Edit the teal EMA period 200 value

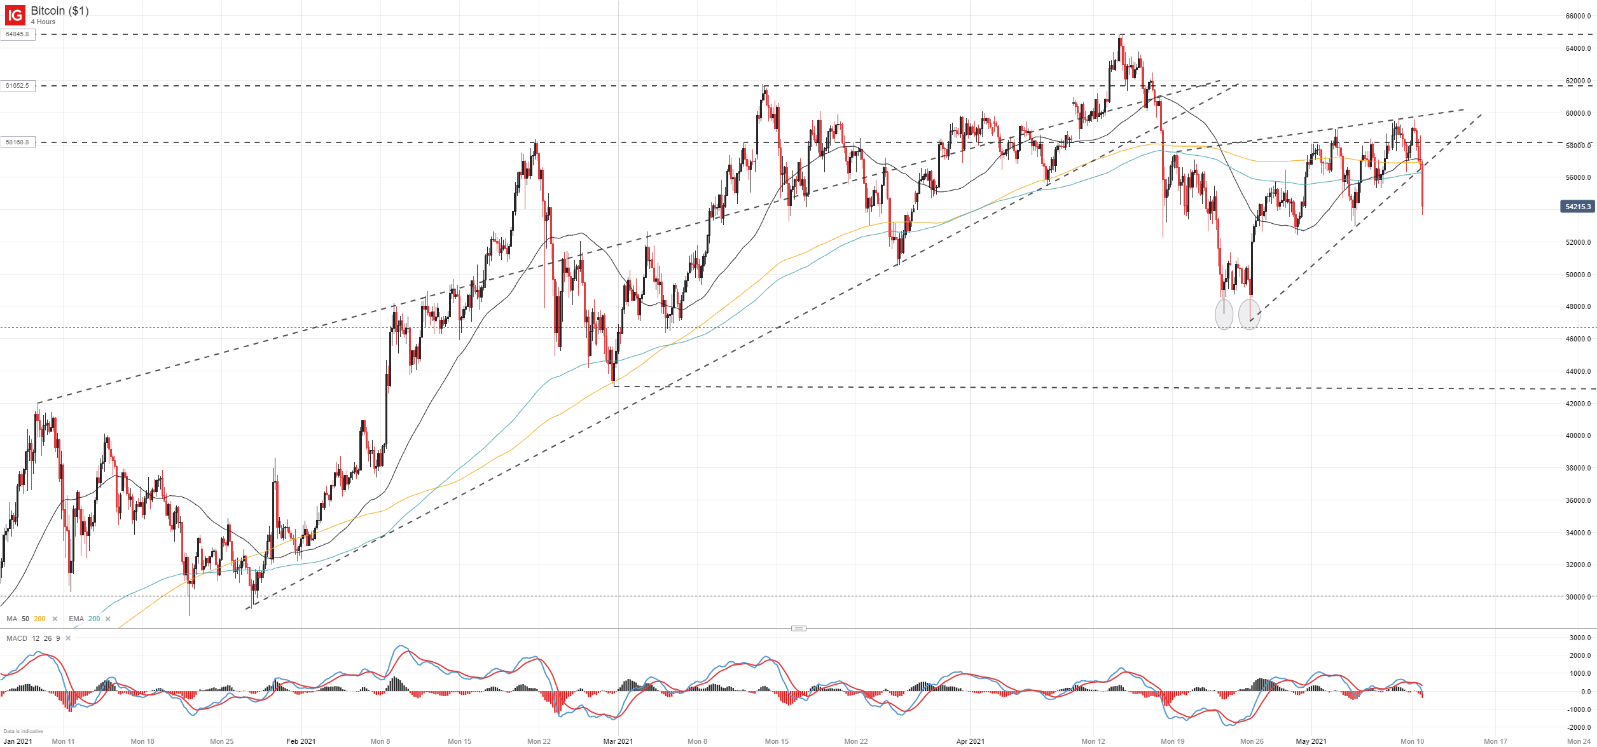point(94,619)
